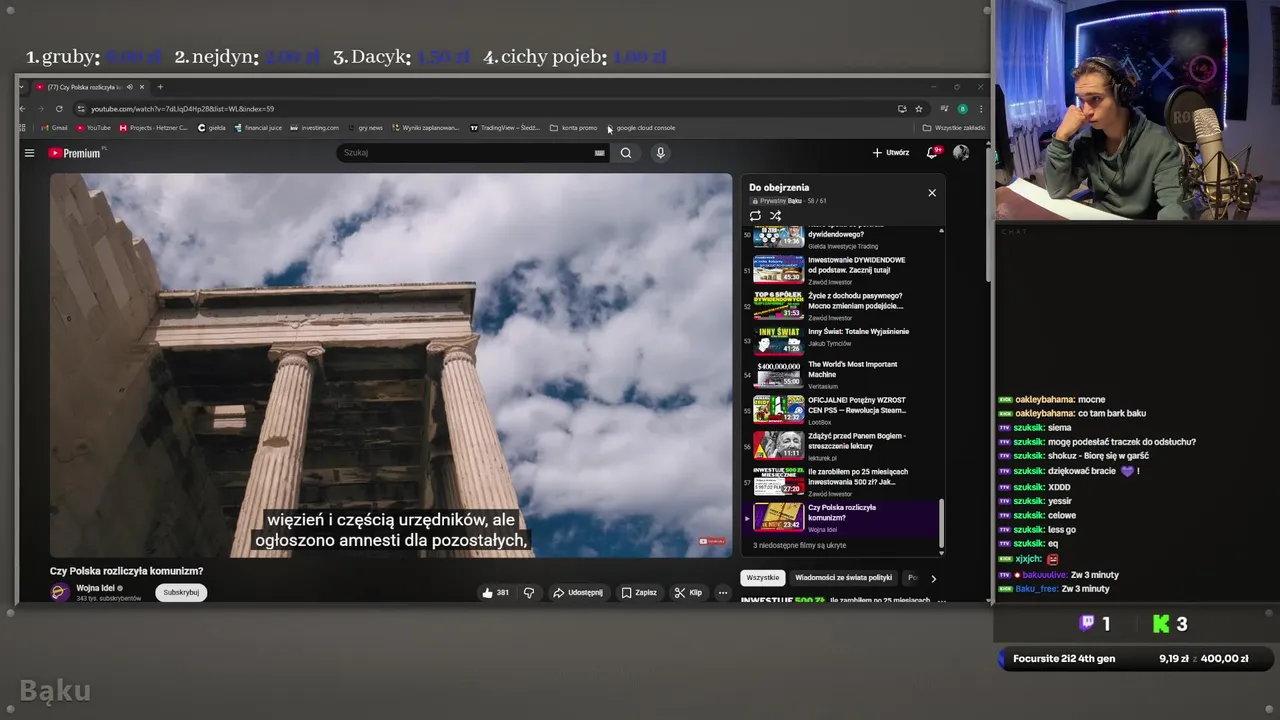Open a new browser tab
The image size is (1280, 720).
[x=160, y=87]
